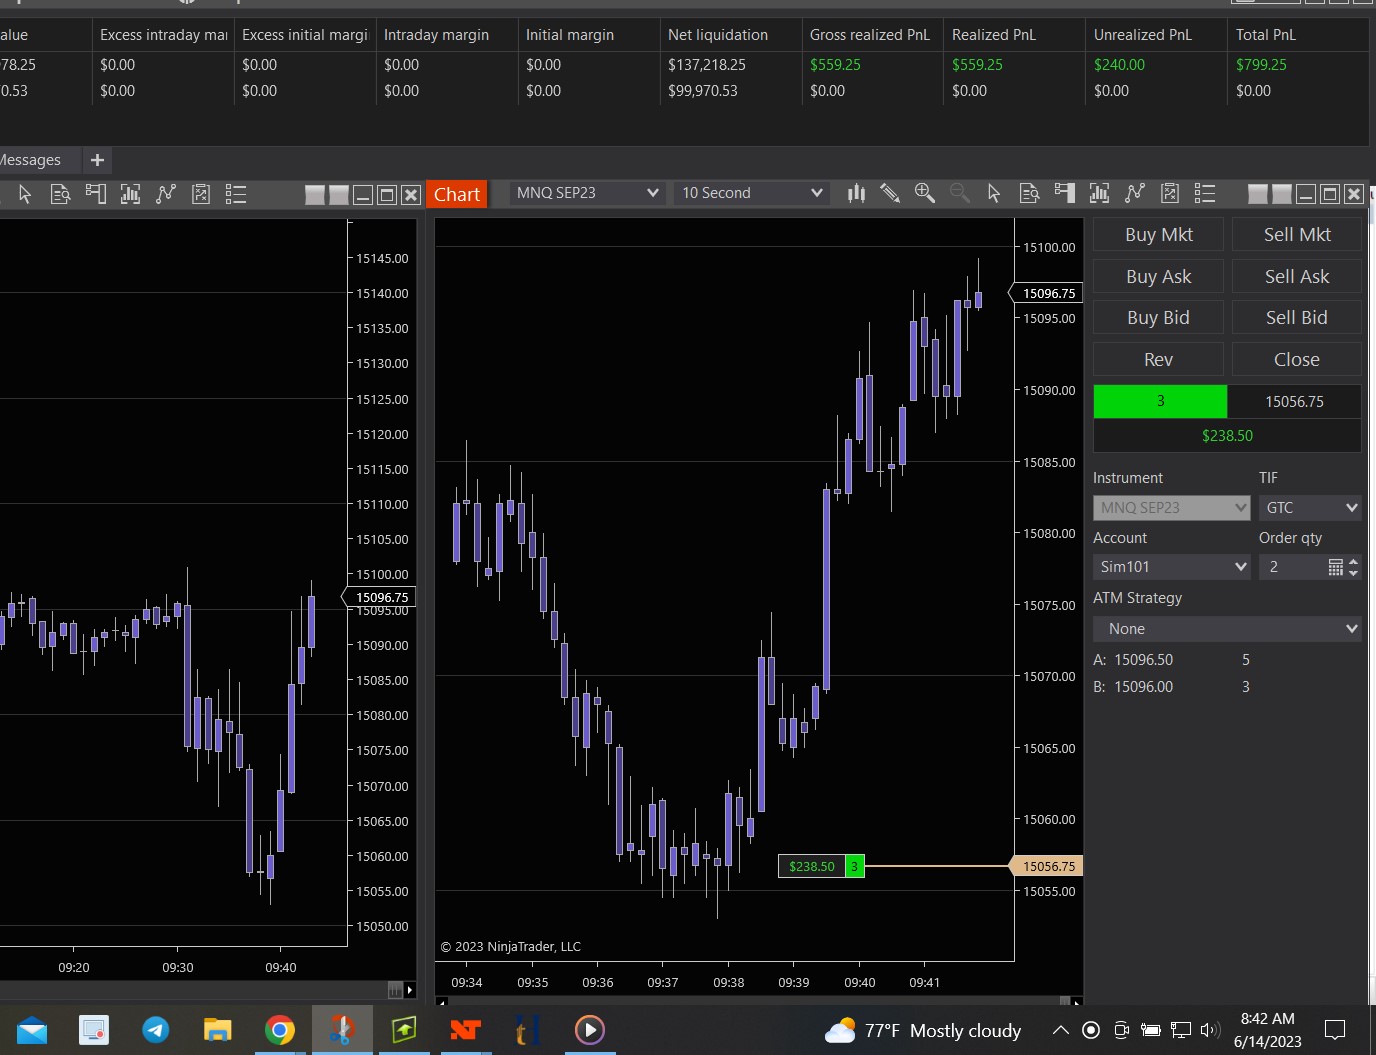The width and height of the screenshot is (1376, 1055).
Task: Click the zoom in magnifier icon
Action: click(925, 194)
